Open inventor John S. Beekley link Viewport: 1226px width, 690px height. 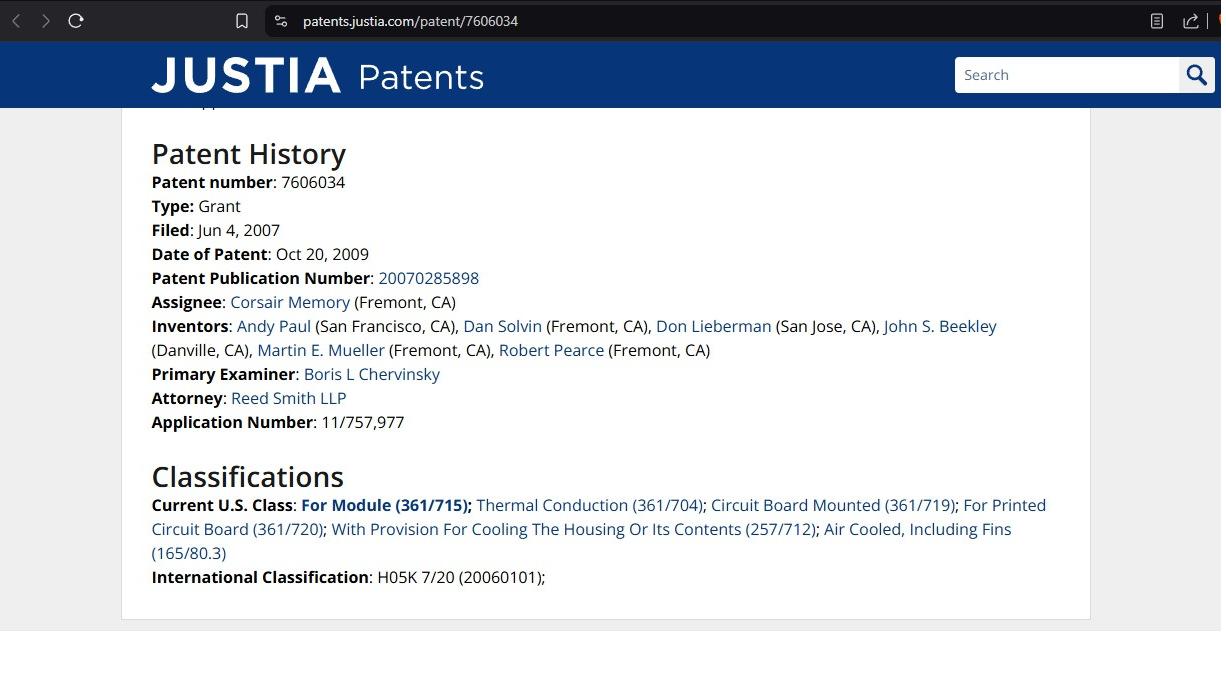[939, 326]
